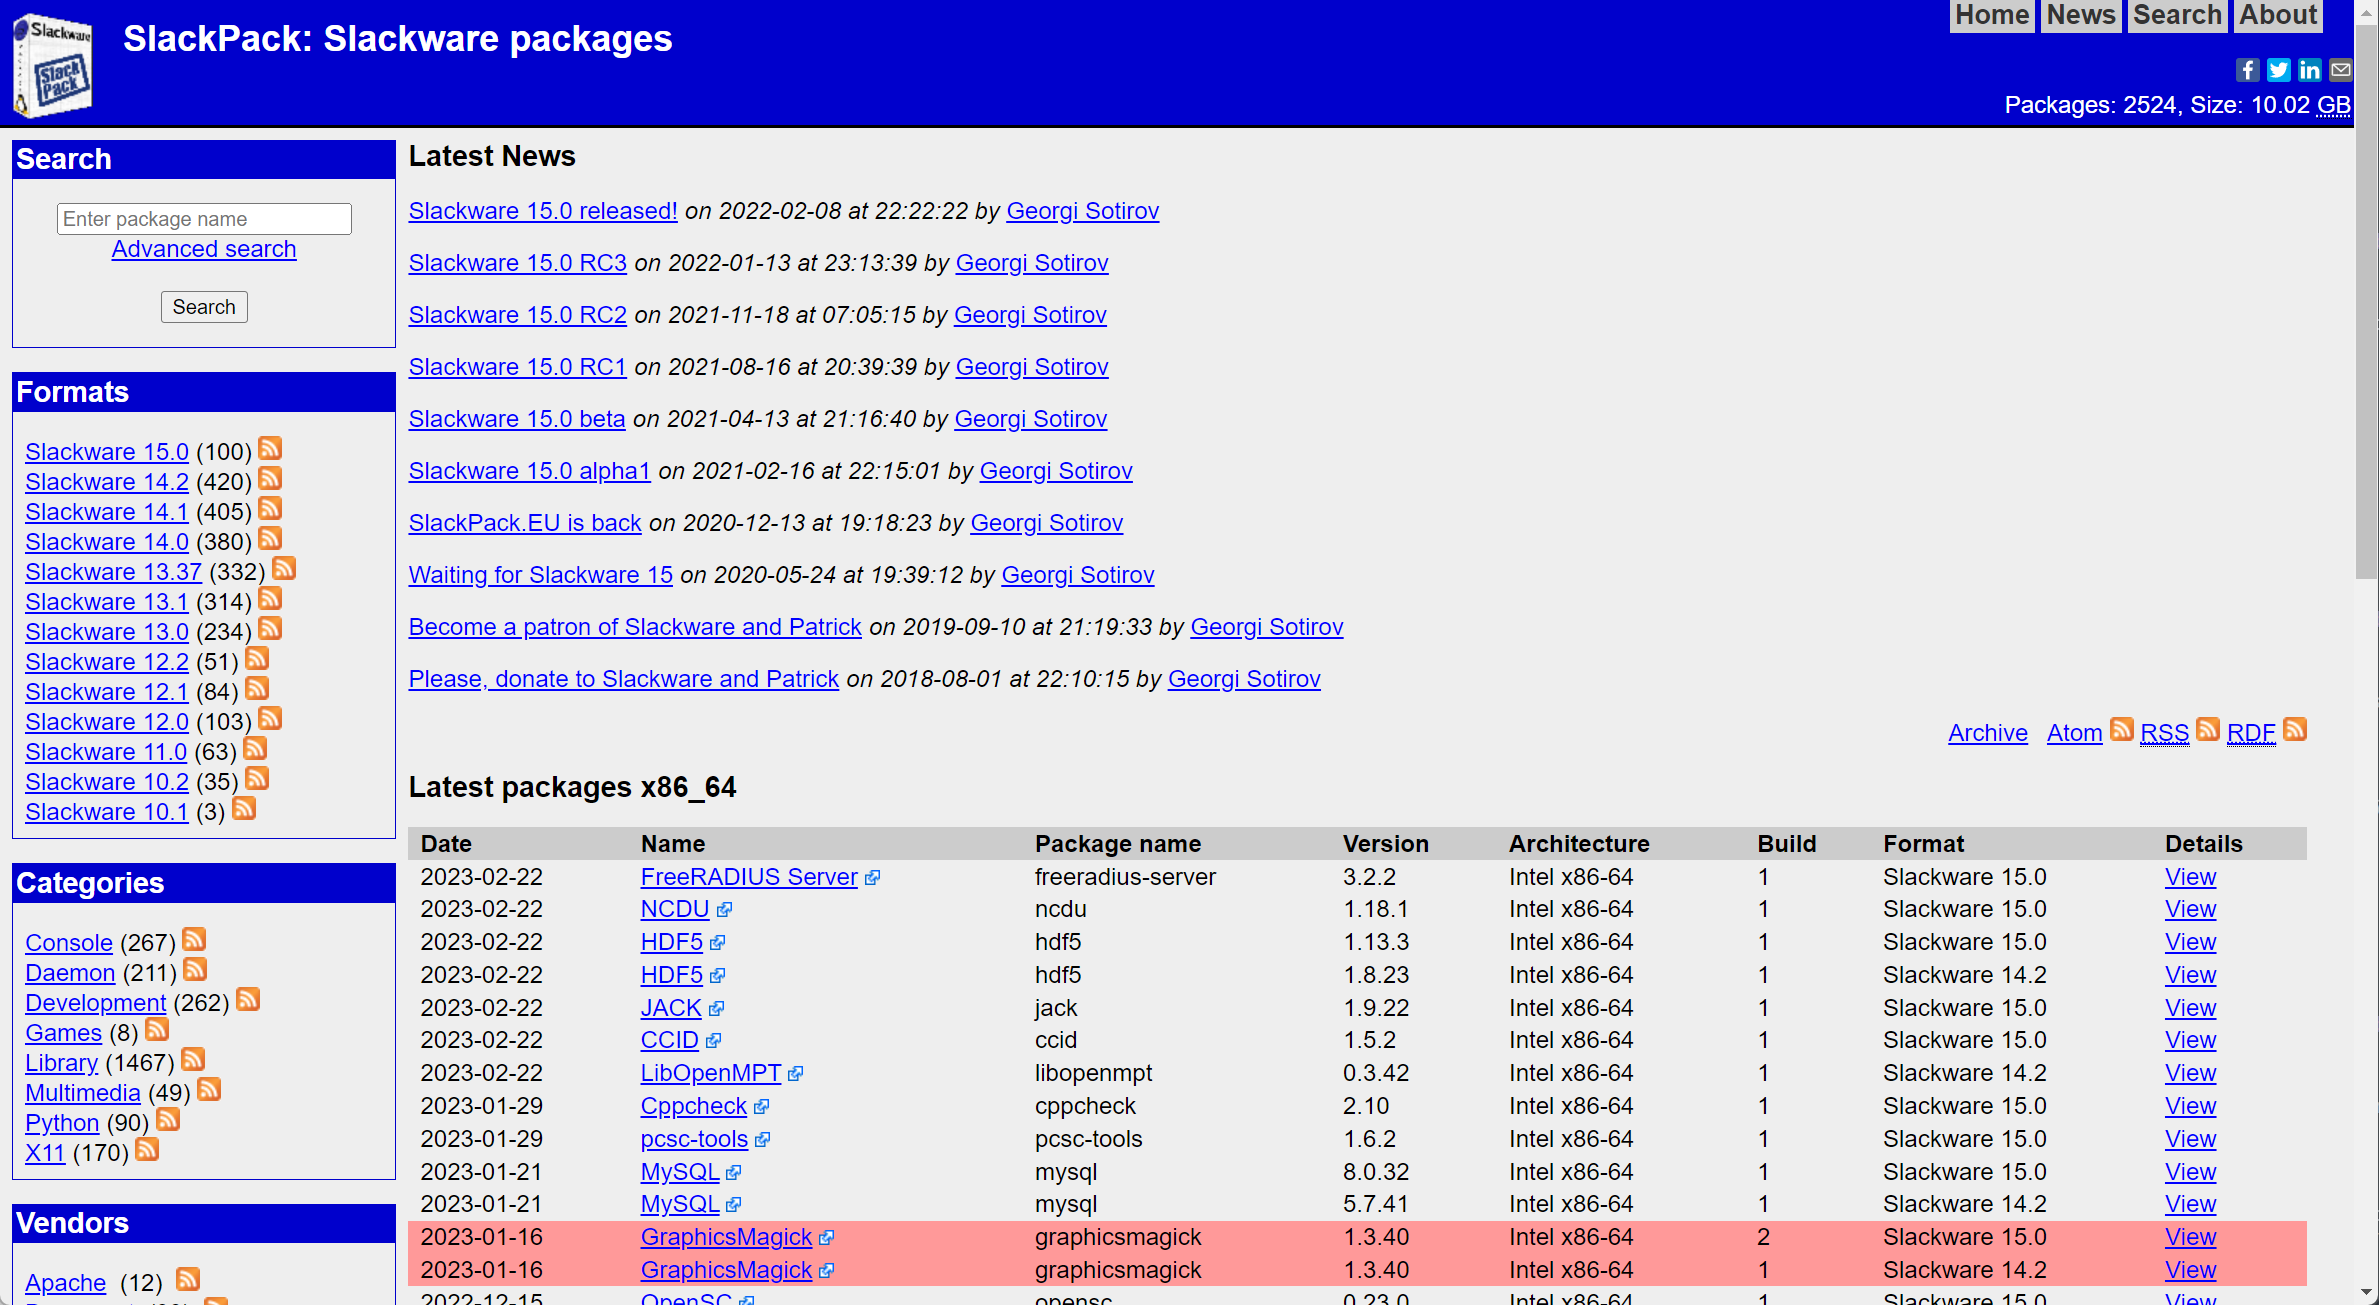Open the RDF news feed link
The image size is (2379, 1305).
(2251, 733)
